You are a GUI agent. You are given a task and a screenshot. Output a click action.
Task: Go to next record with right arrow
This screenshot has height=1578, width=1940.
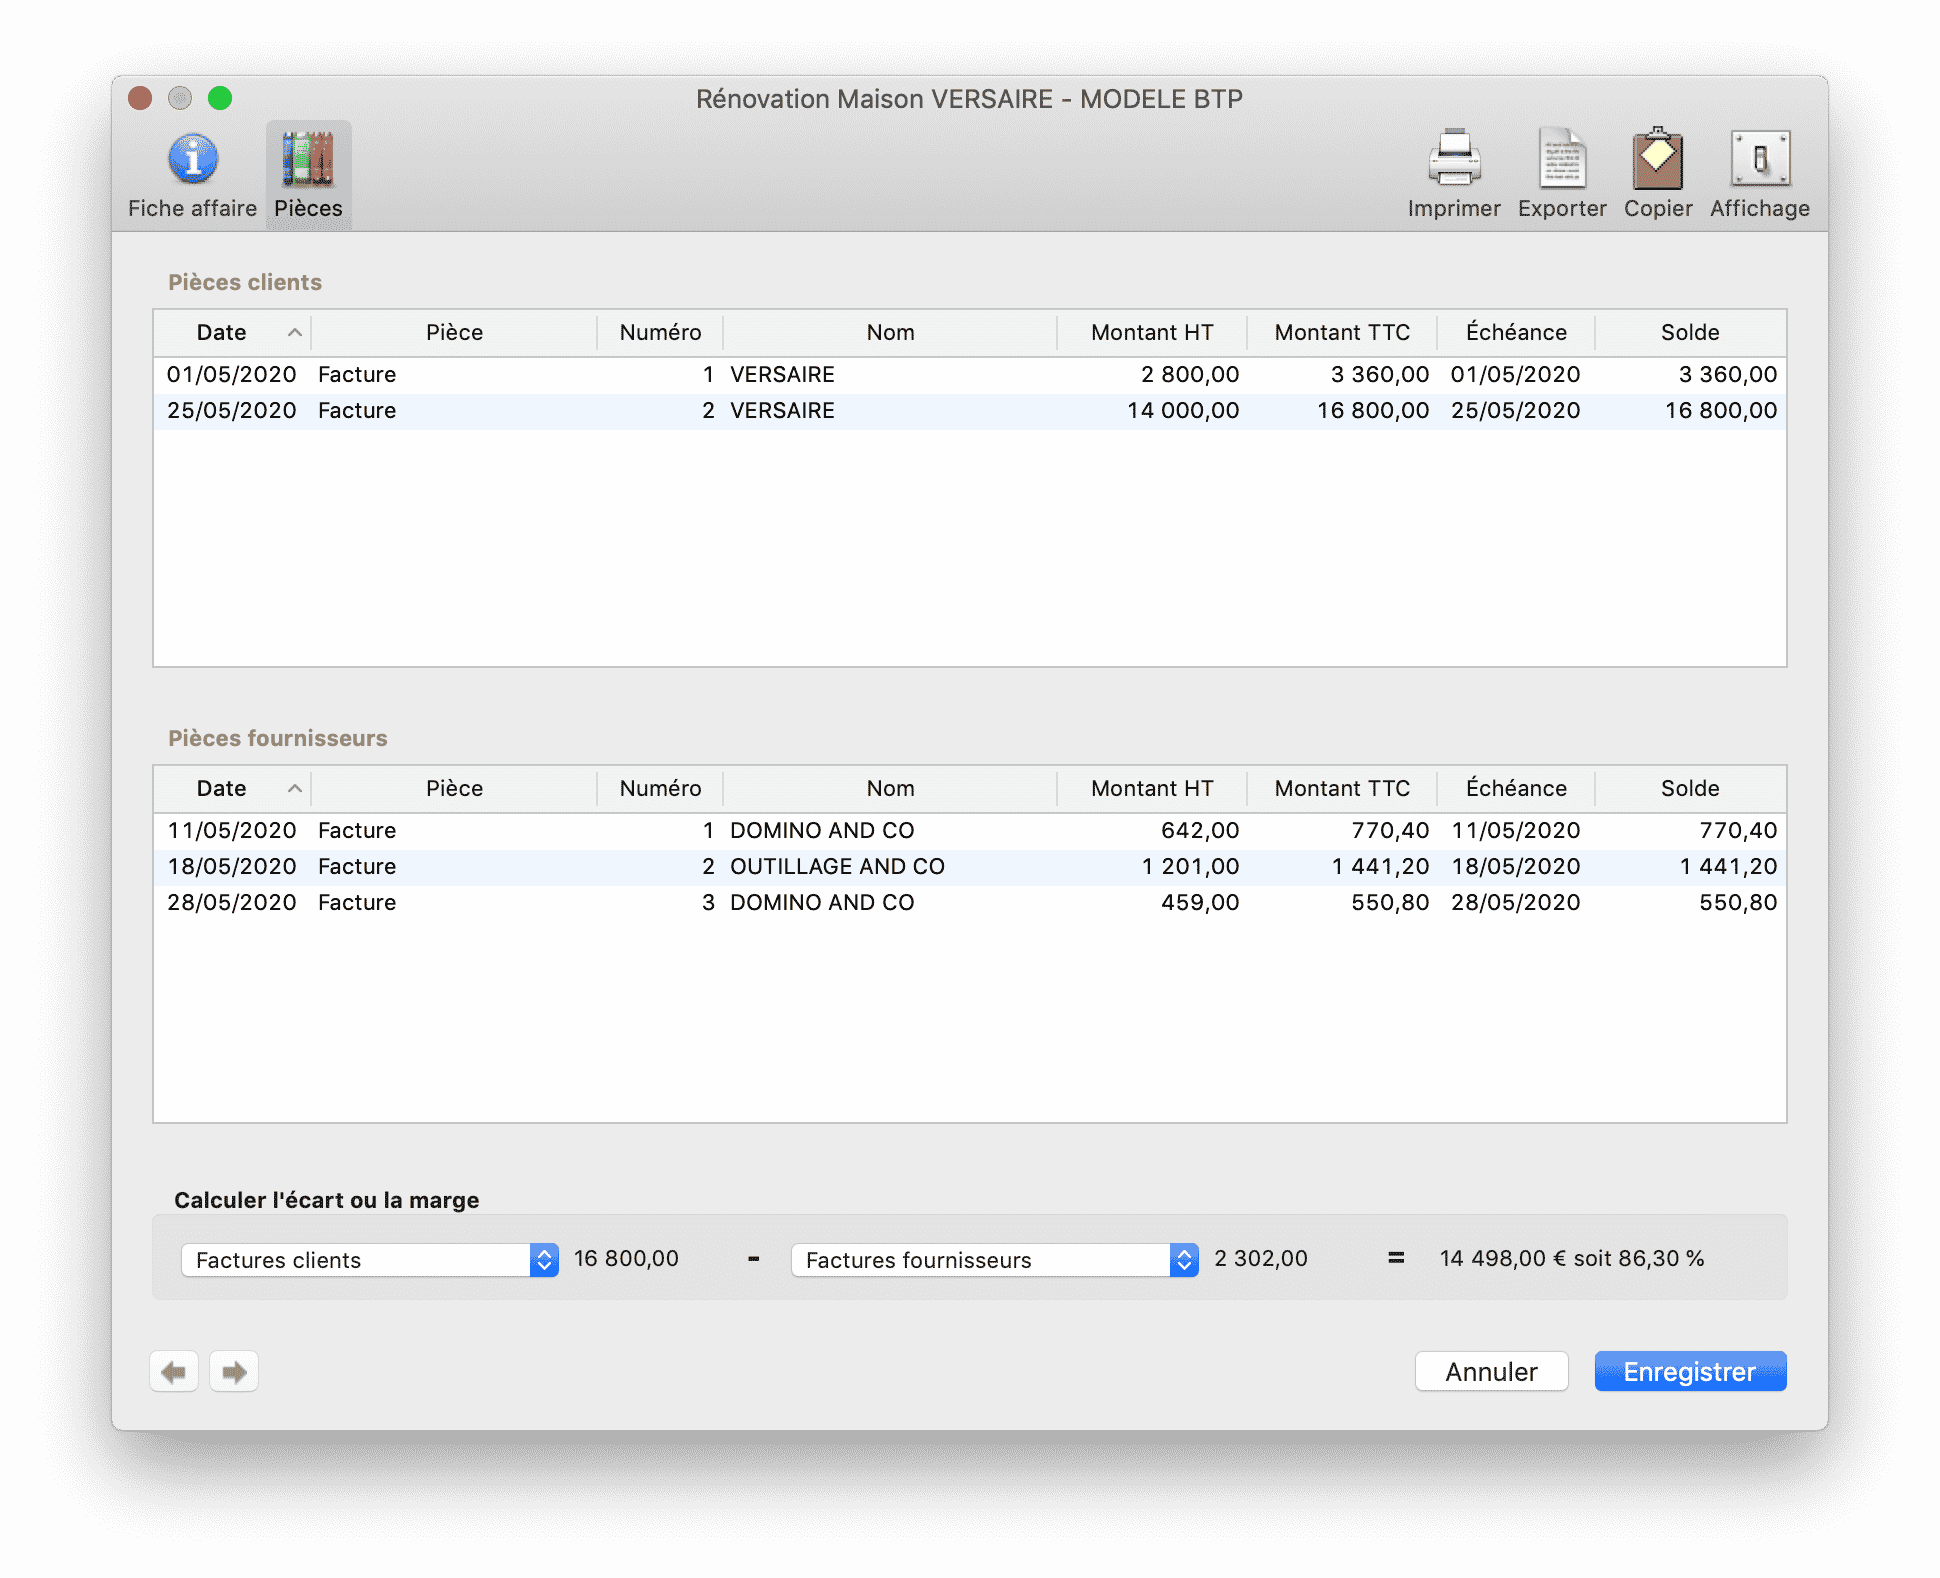[234, 1371]
